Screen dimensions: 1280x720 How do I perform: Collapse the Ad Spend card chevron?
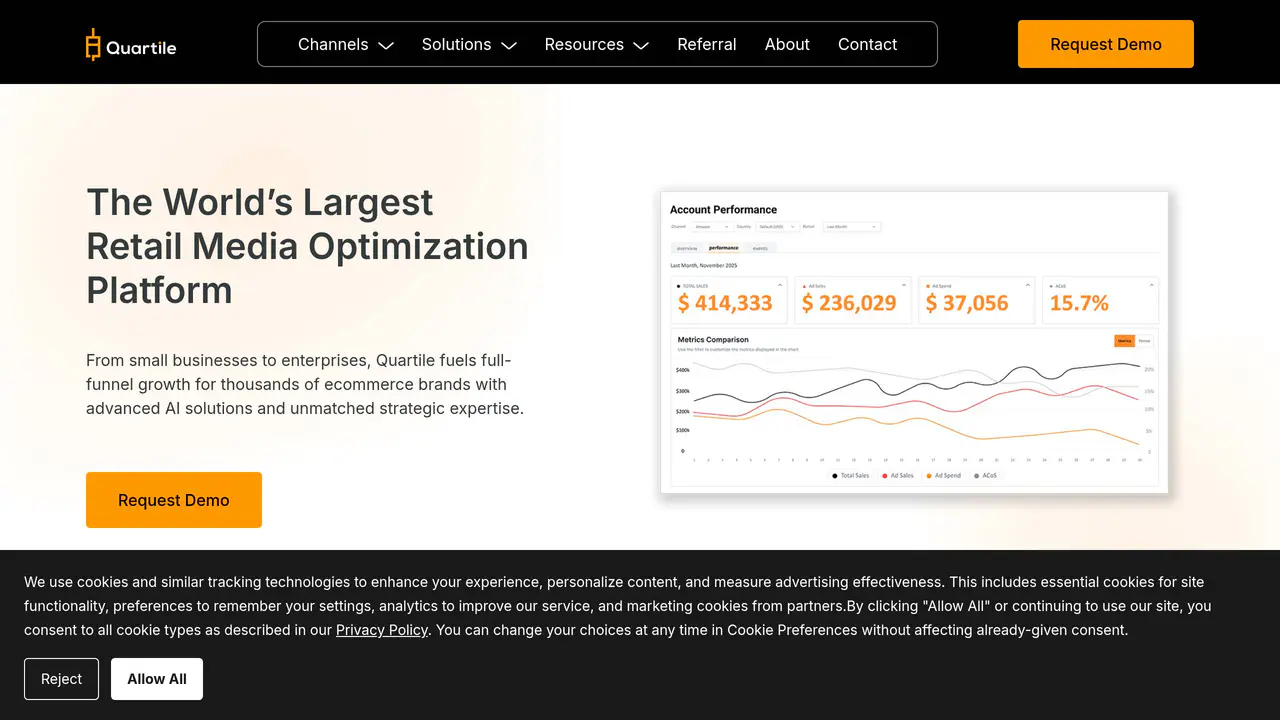tap(1028, 285)
